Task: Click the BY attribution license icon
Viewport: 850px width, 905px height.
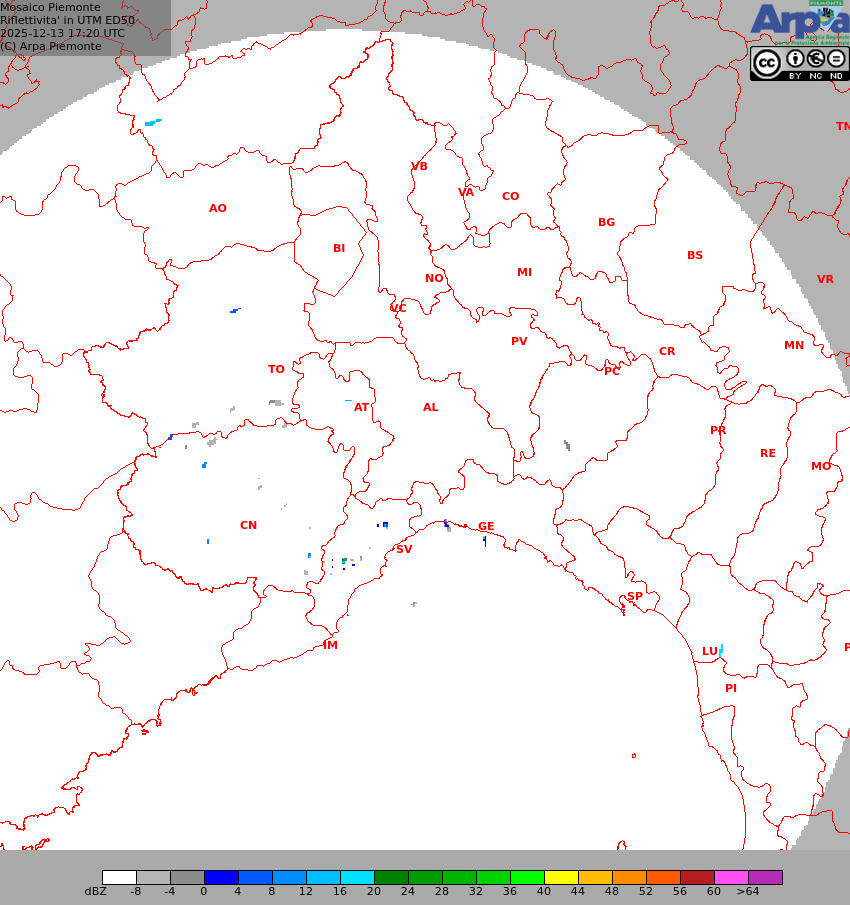Action: (795, 60)
